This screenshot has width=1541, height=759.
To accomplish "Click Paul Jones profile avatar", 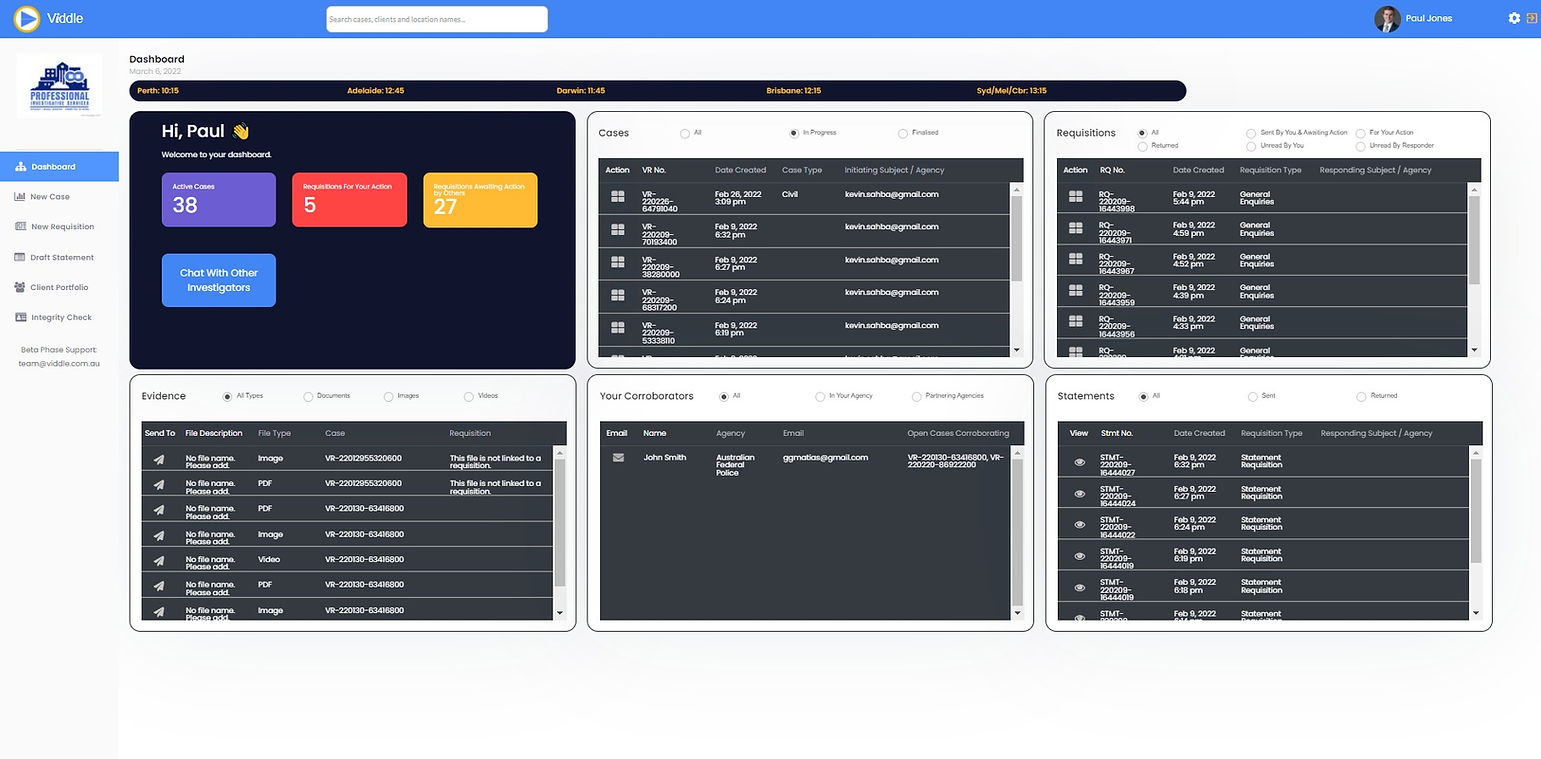I will tap(1387, 19).
